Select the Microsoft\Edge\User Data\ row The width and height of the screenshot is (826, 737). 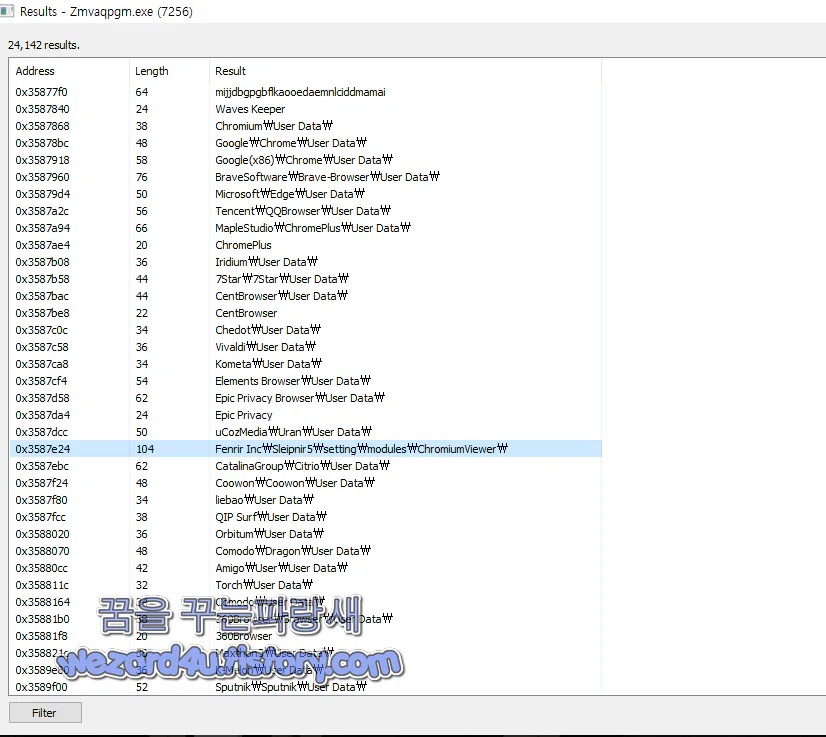pyautogui.click(x=306, y=194)
